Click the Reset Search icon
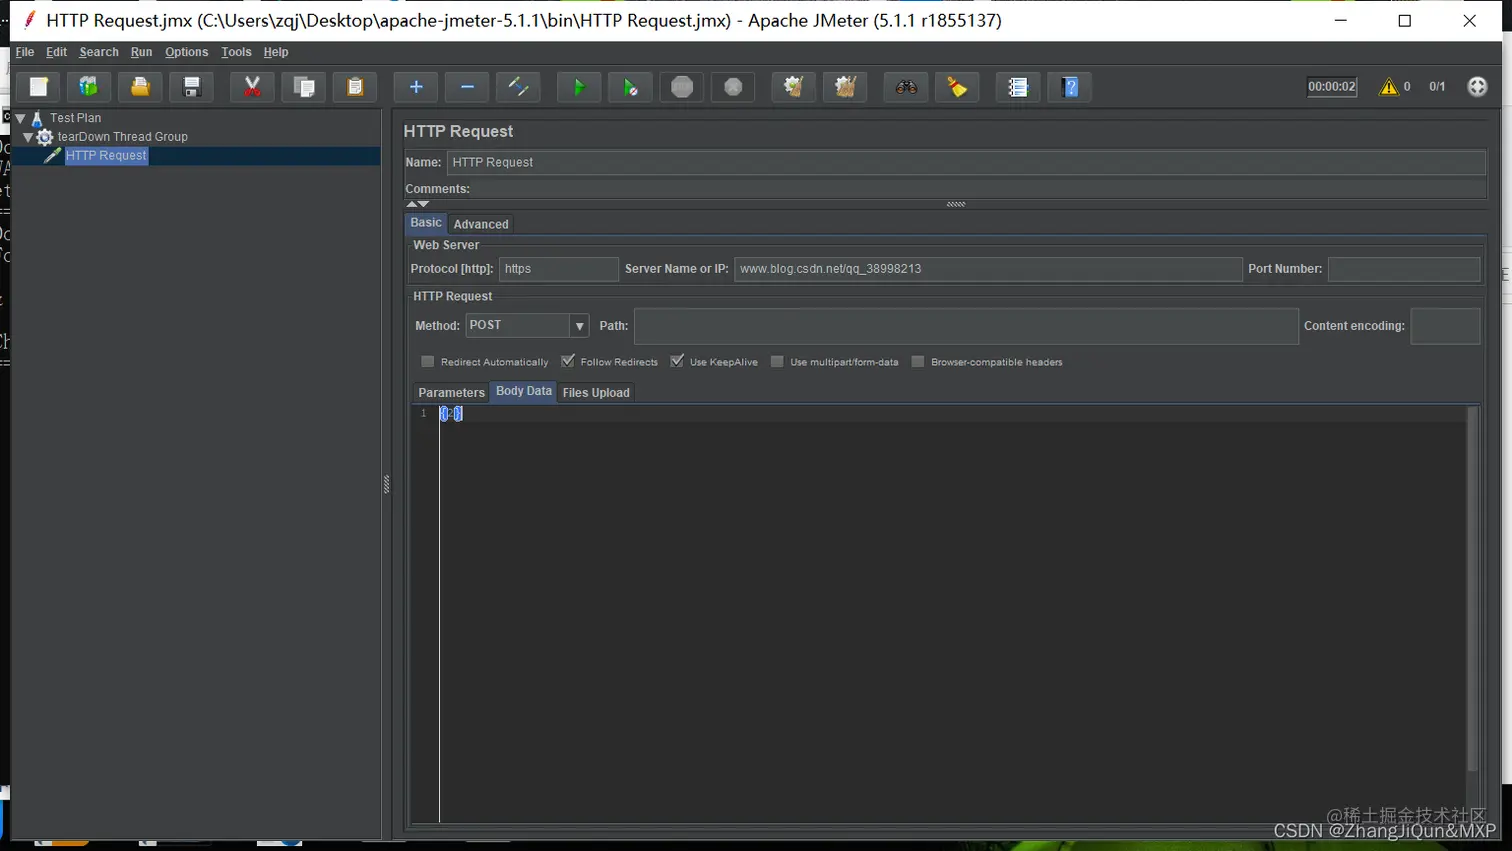 (x=957, y=87)
